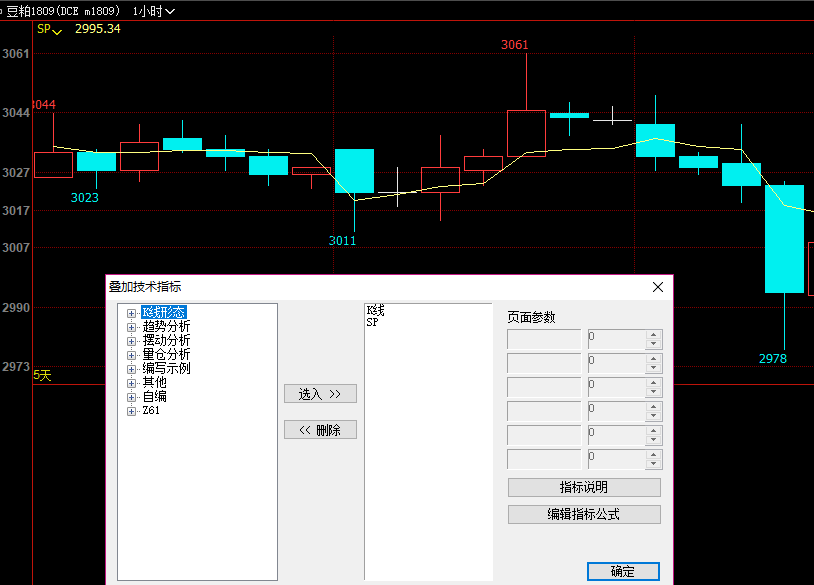Select Z61 in the indicator tree
Viewport: 814px width, 585px height.
coord(151,411)
